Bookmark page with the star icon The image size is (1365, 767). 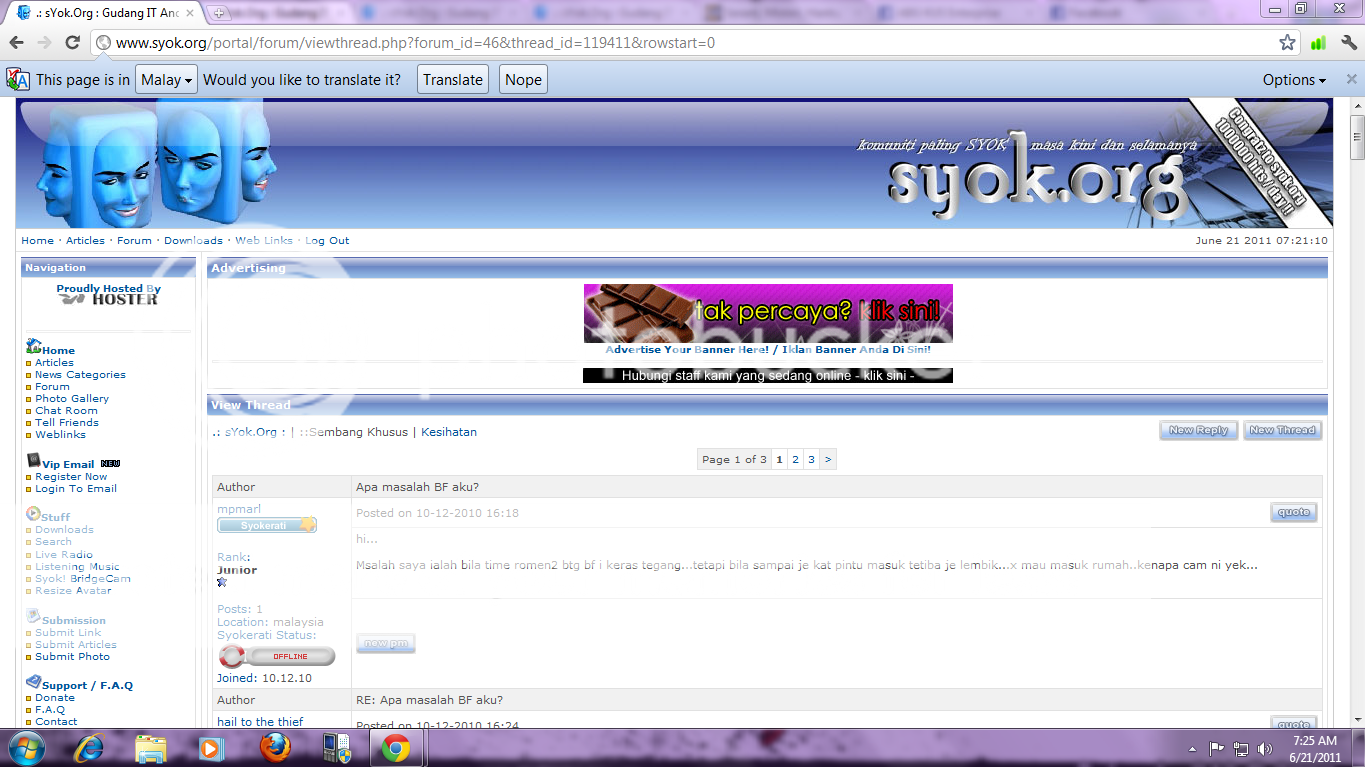click(x=1288, y=43)
